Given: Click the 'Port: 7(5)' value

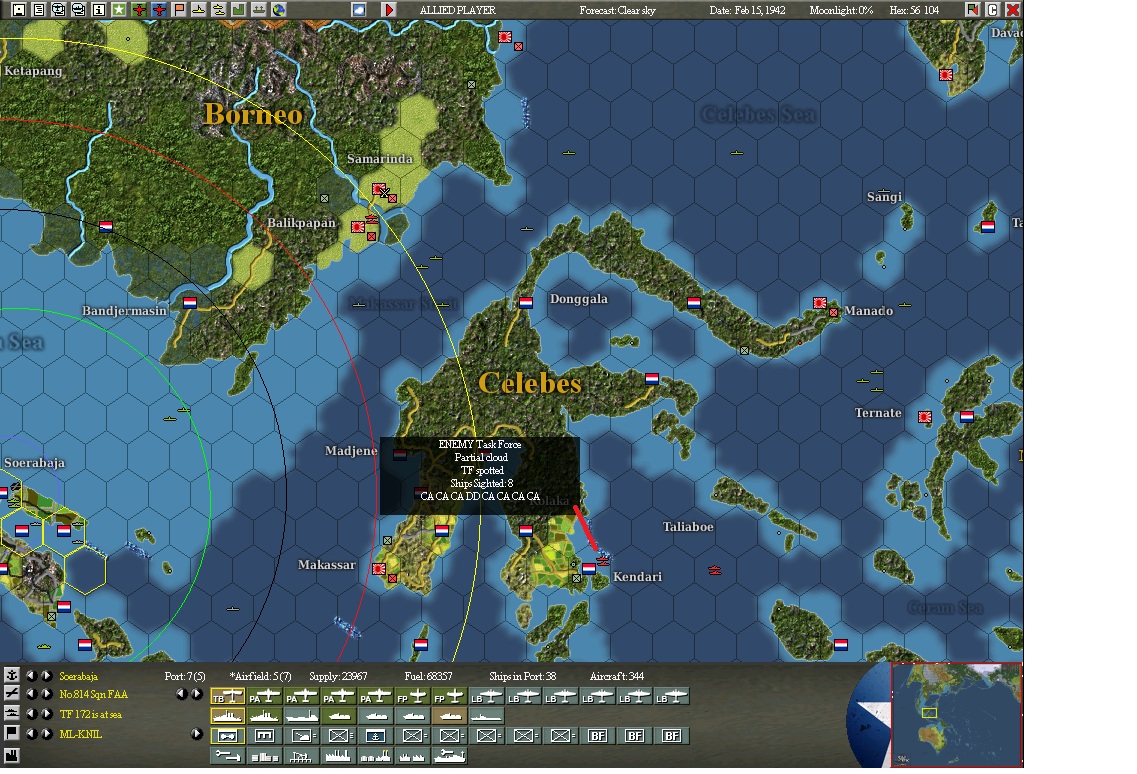Looking at the screenshot, I should pyautogui.click(x=185, y=676).
